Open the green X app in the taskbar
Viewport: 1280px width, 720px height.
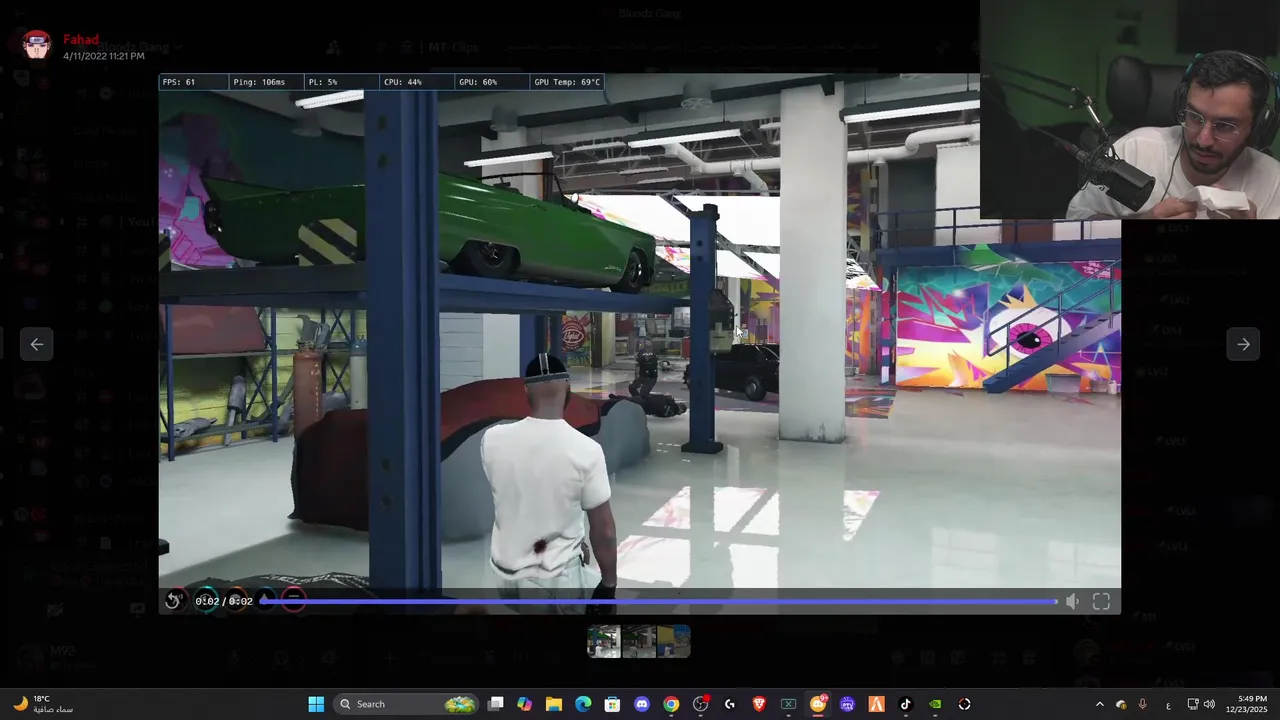788,704
